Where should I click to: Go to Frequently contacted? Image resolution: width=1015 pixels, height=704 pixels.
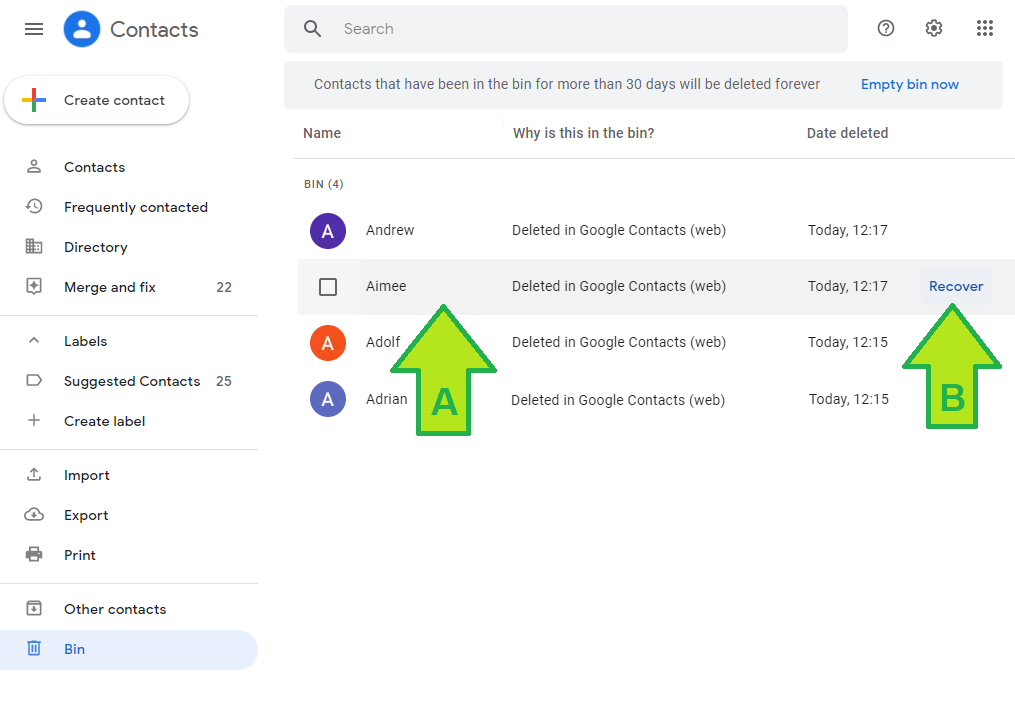coord(135,207)
